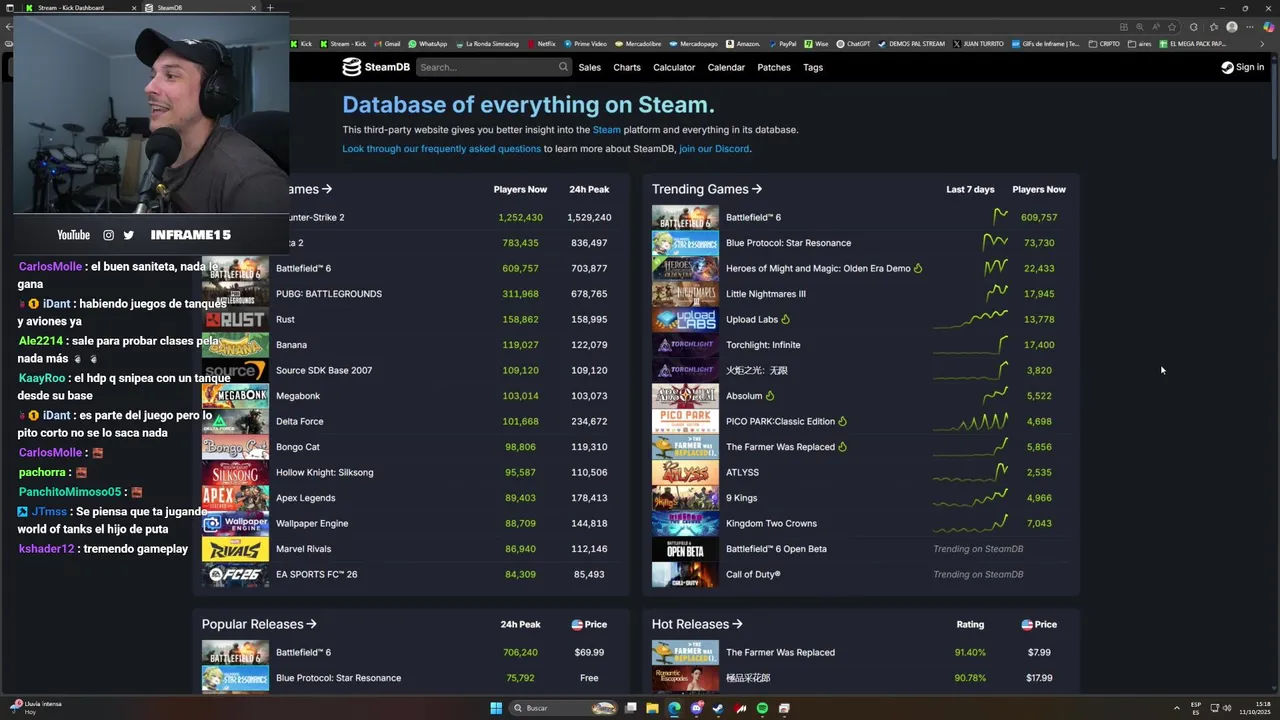Click the Marvel Rivals thumbnail icon
Image resolution: width=1280 pixels, height=720 pixels.
coord(235,549)
